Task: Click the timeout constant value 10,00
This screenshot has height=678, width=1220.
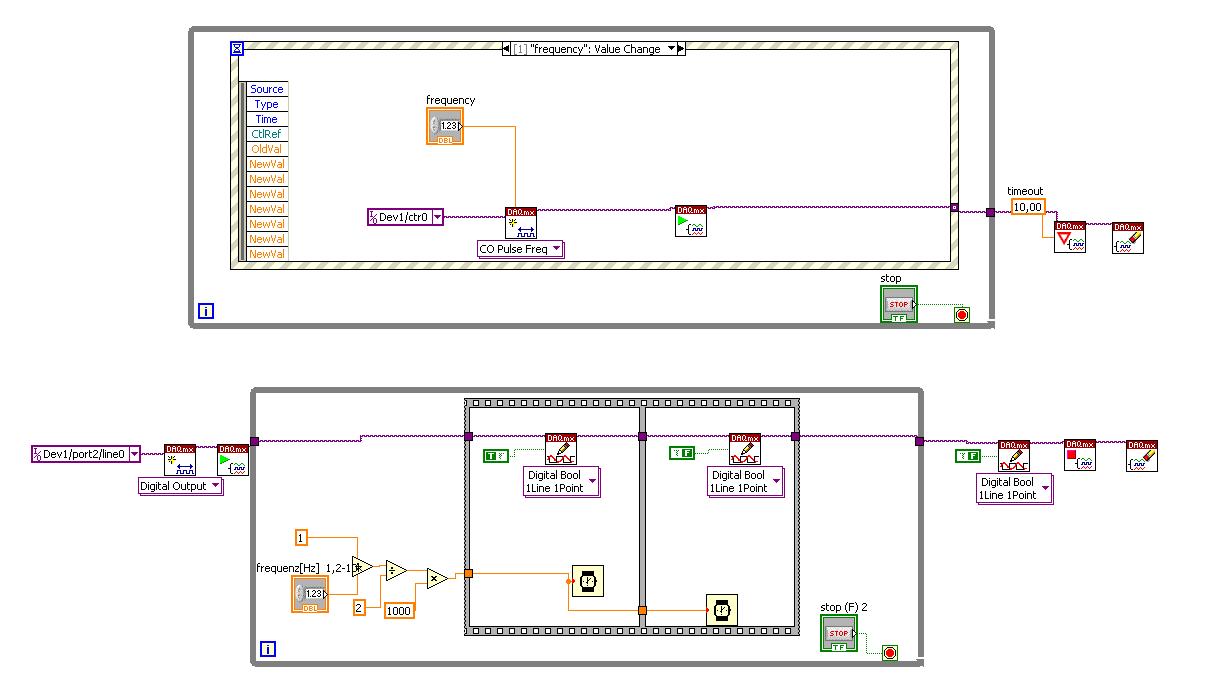Action: pos(1027,207)
